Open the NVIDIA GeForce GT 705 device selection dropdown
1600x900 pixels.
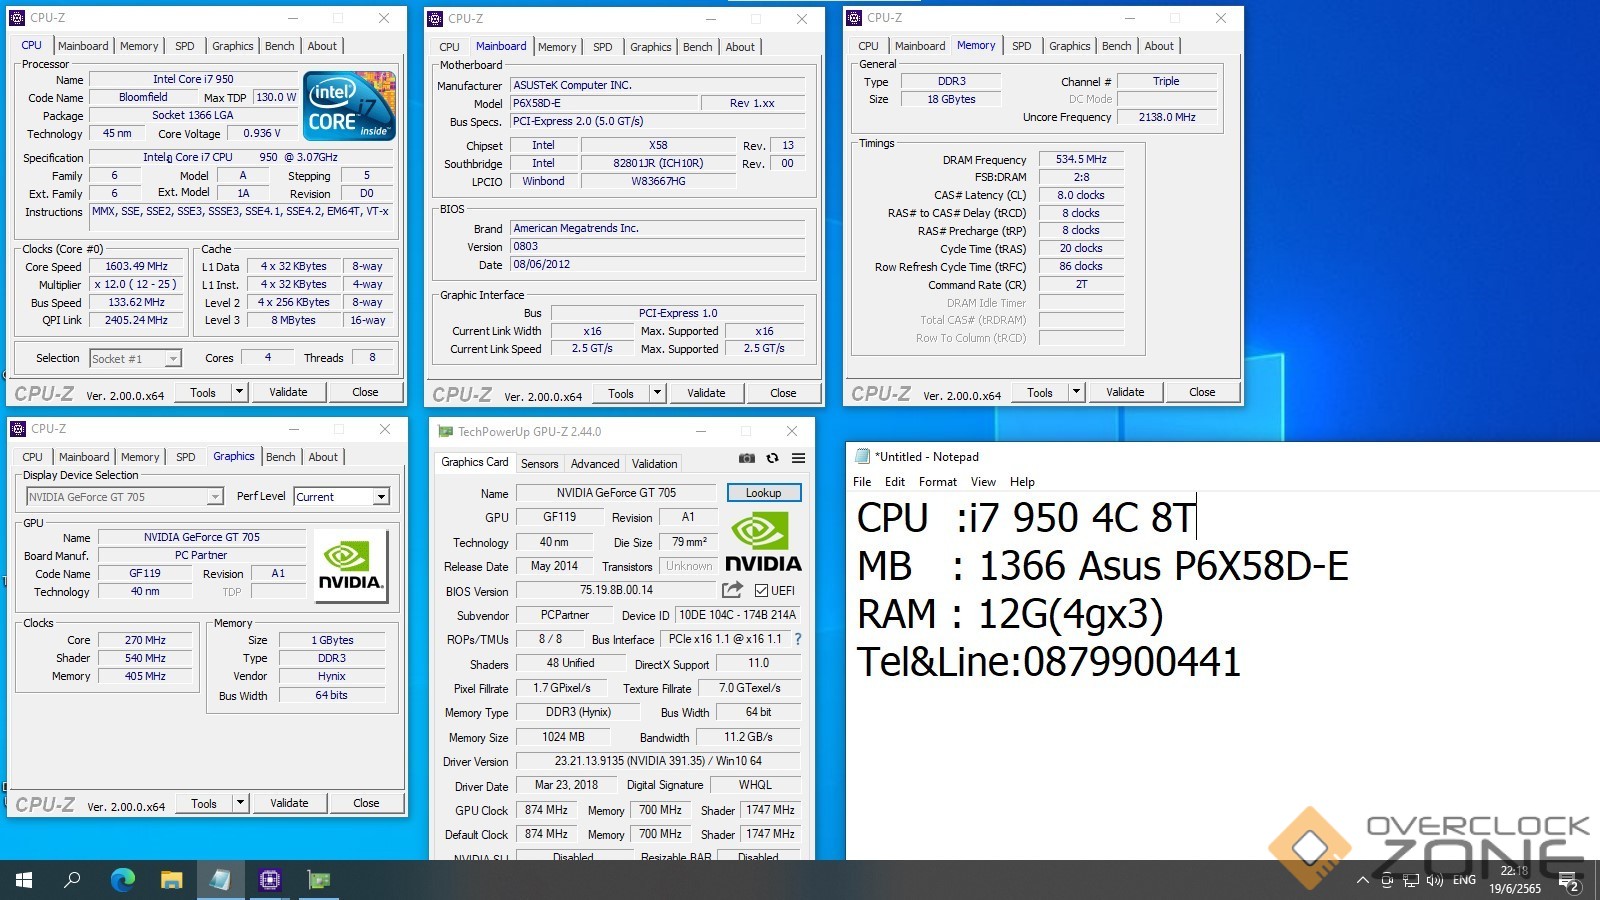214,497
